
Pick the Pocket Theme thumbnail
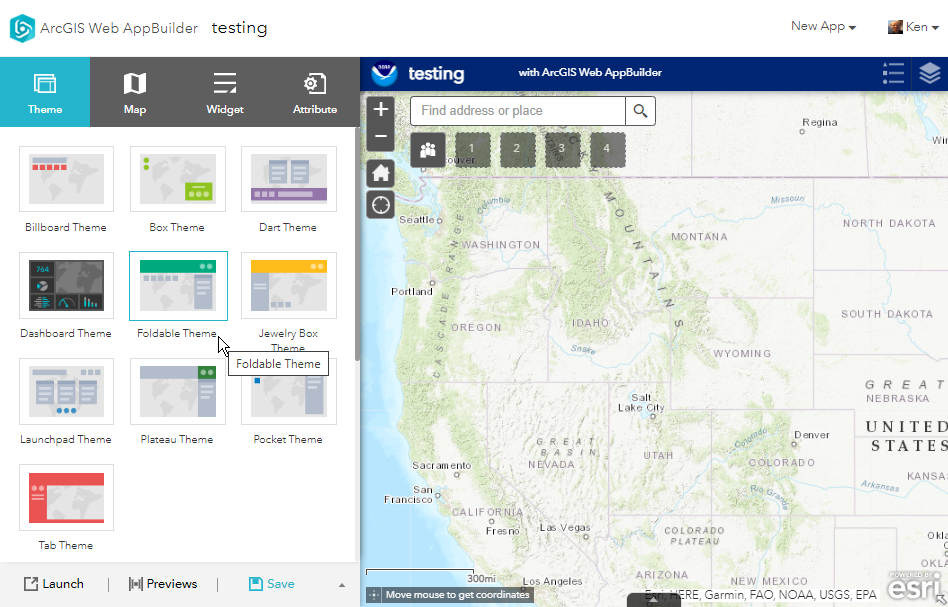point(289,399)
